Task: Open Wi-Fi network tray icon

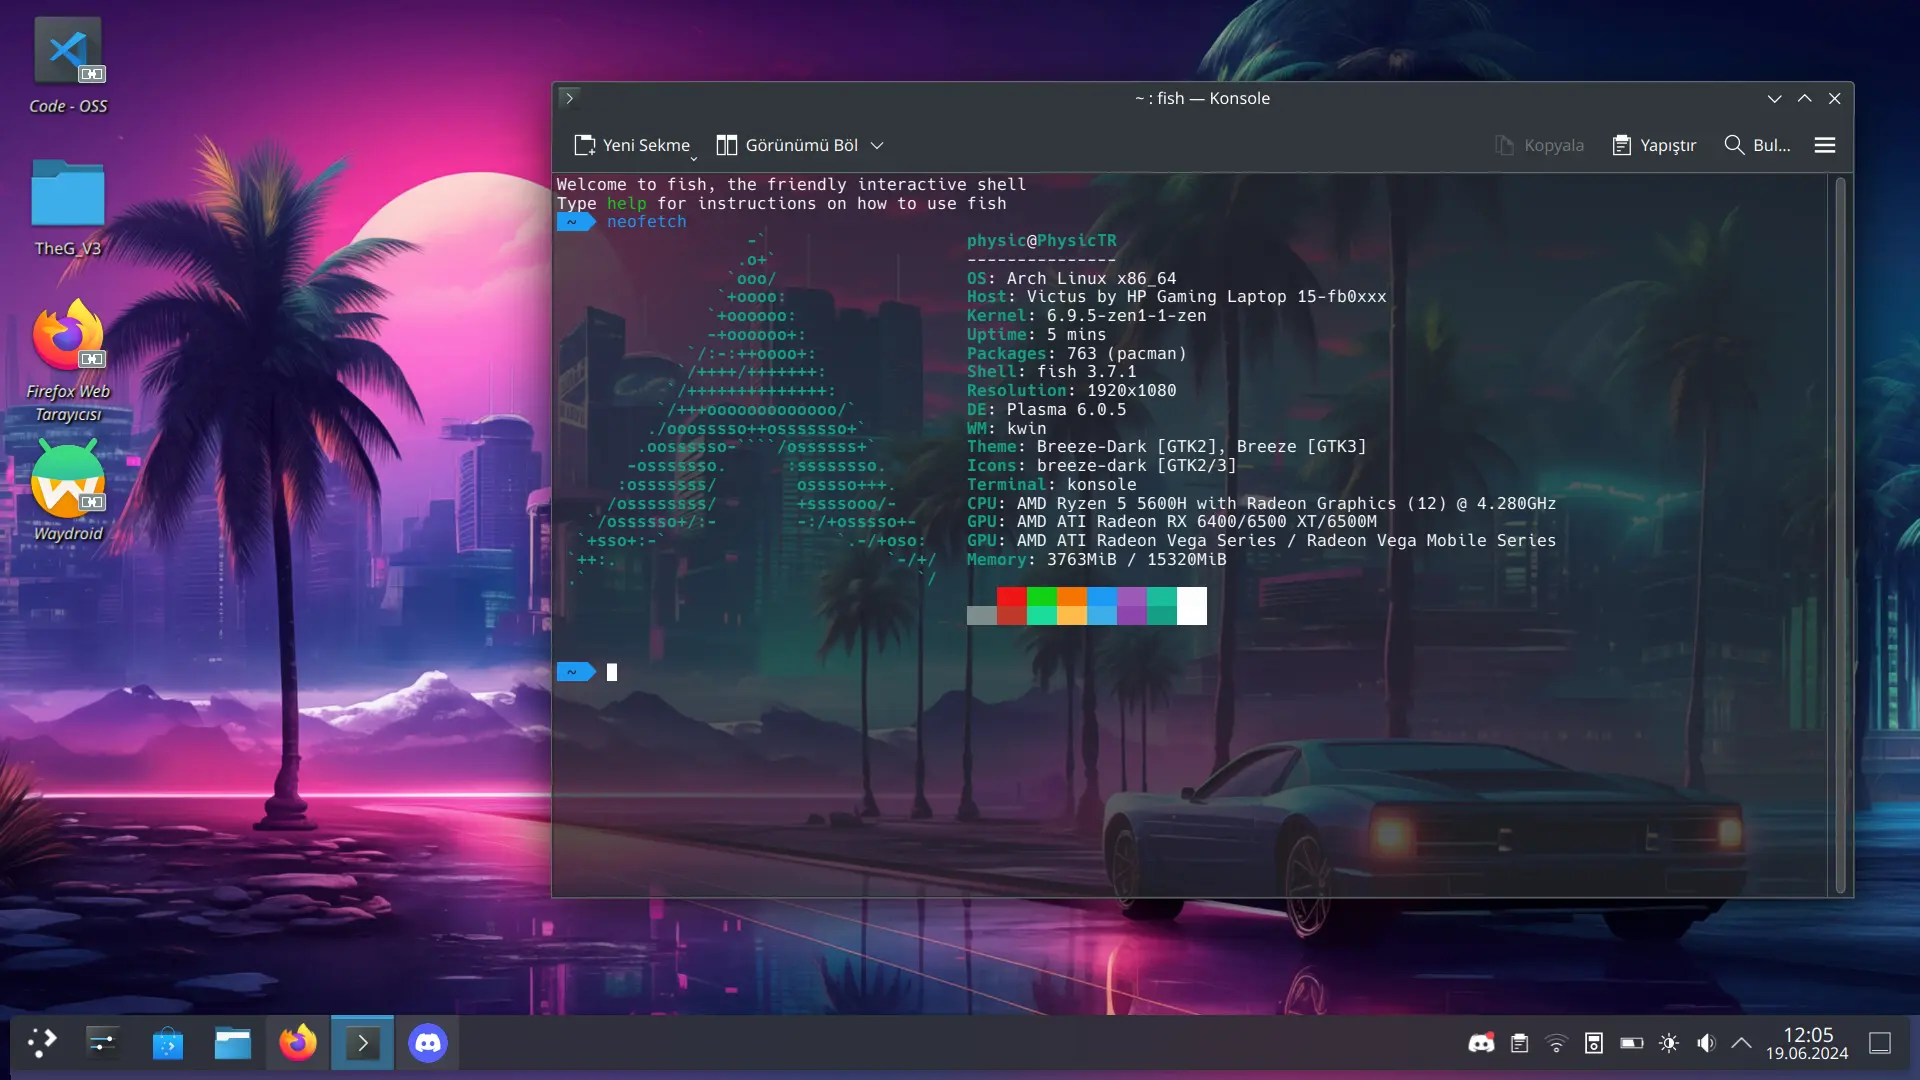Action: click(1556, 1043)
